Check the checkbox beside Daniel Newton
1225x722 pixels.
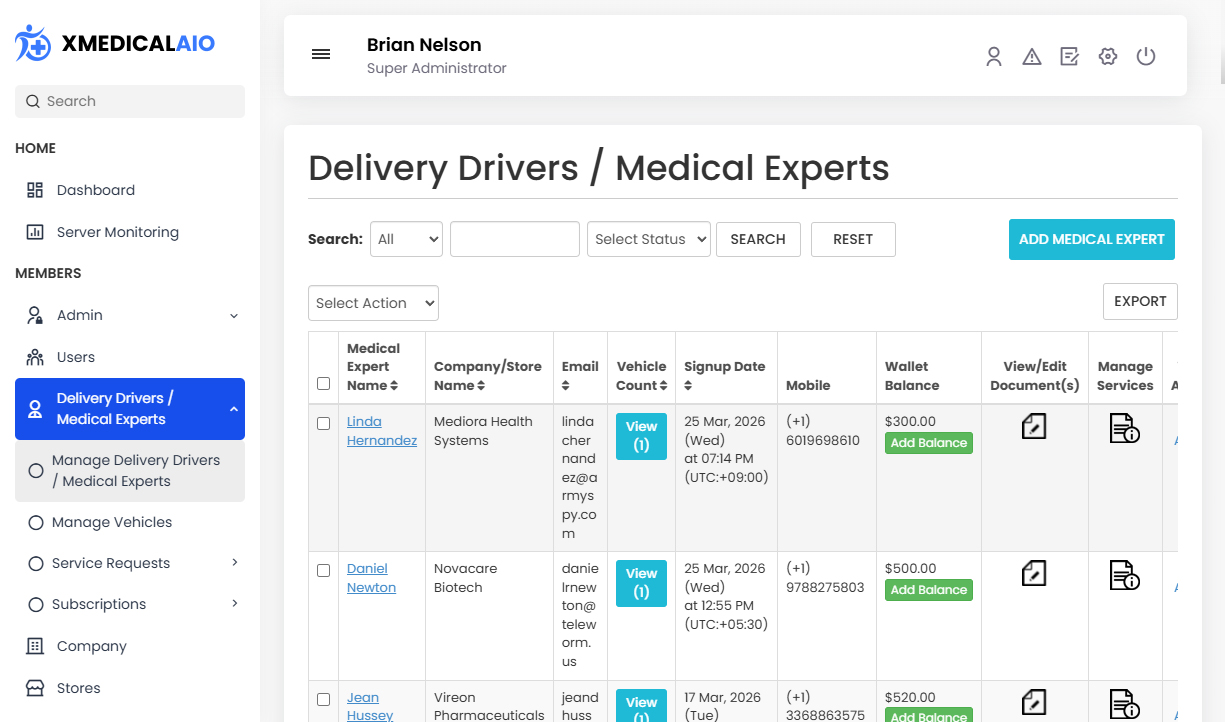pyautogui.click(x=323, y=570)
